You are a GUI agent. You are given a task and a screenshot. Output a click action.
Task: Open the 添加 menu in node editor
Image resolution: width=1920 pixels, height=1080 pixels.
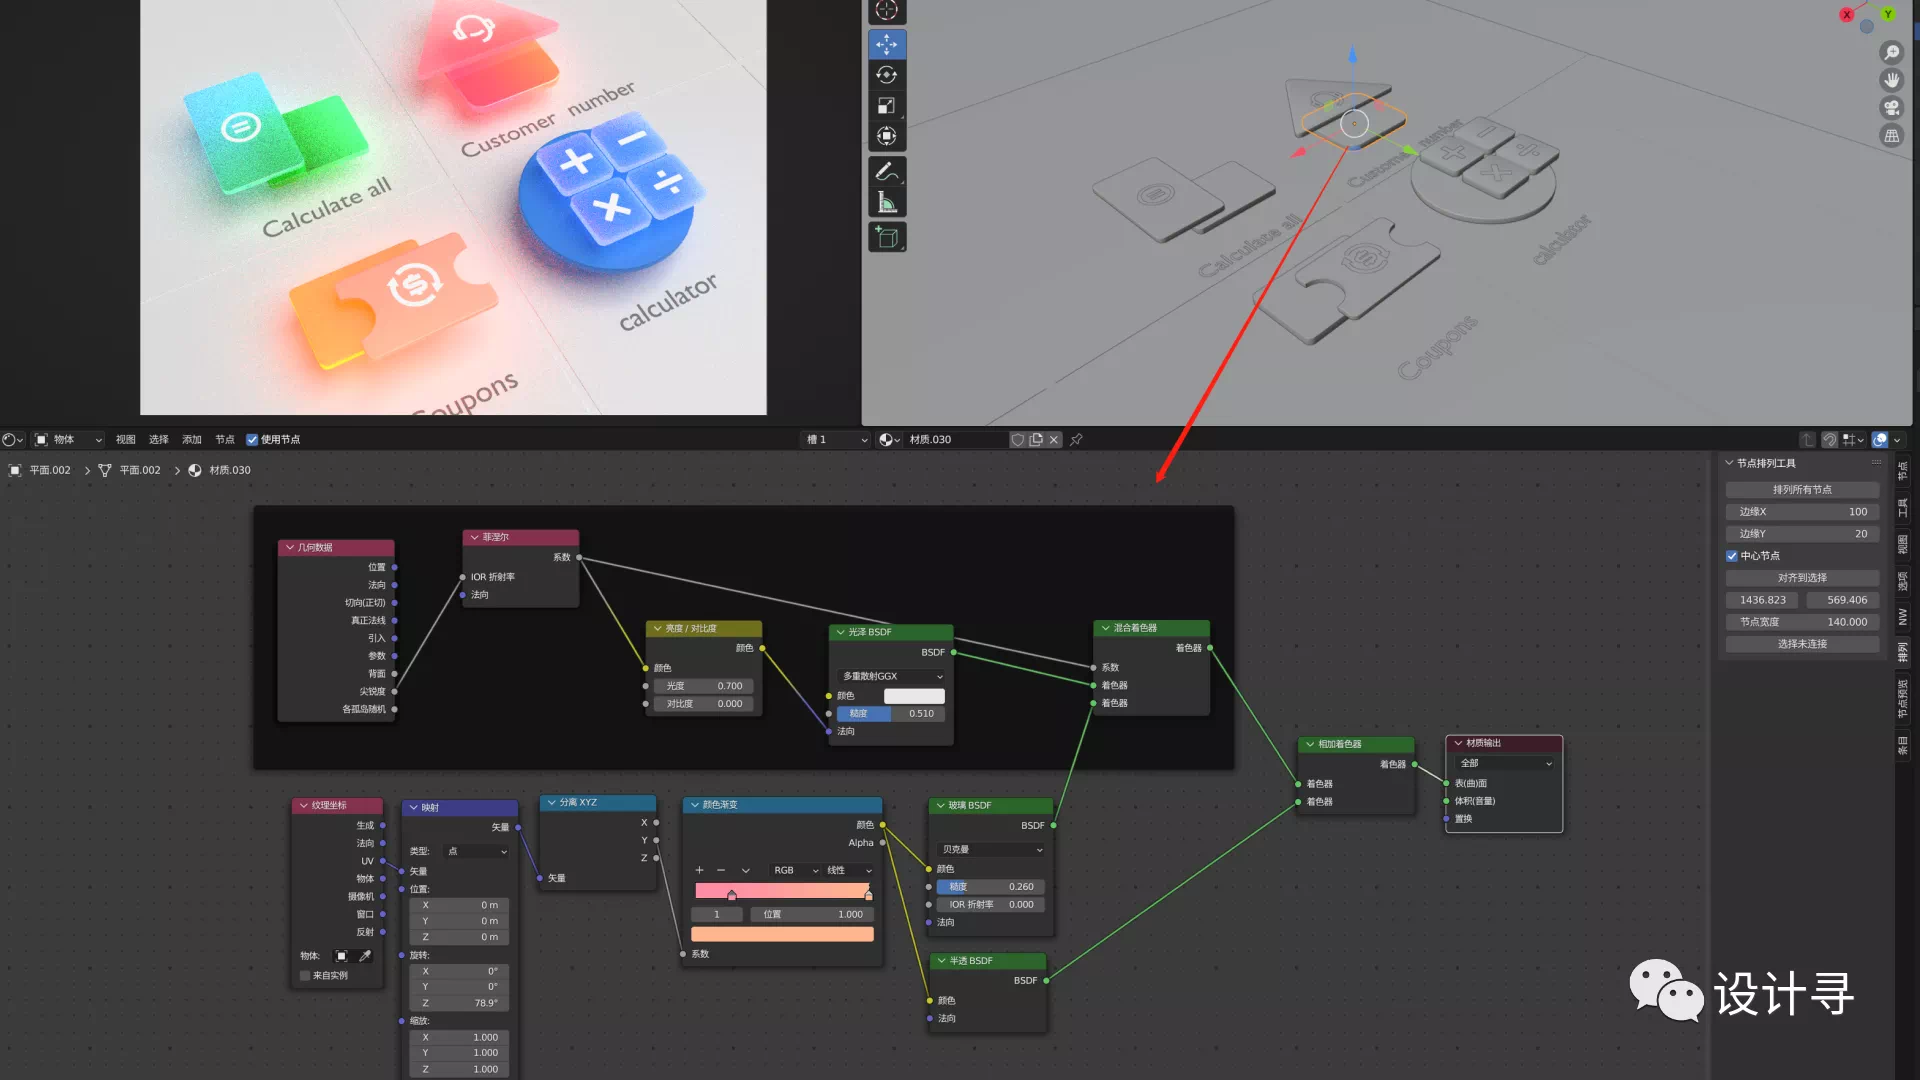[x=191, y=440]
